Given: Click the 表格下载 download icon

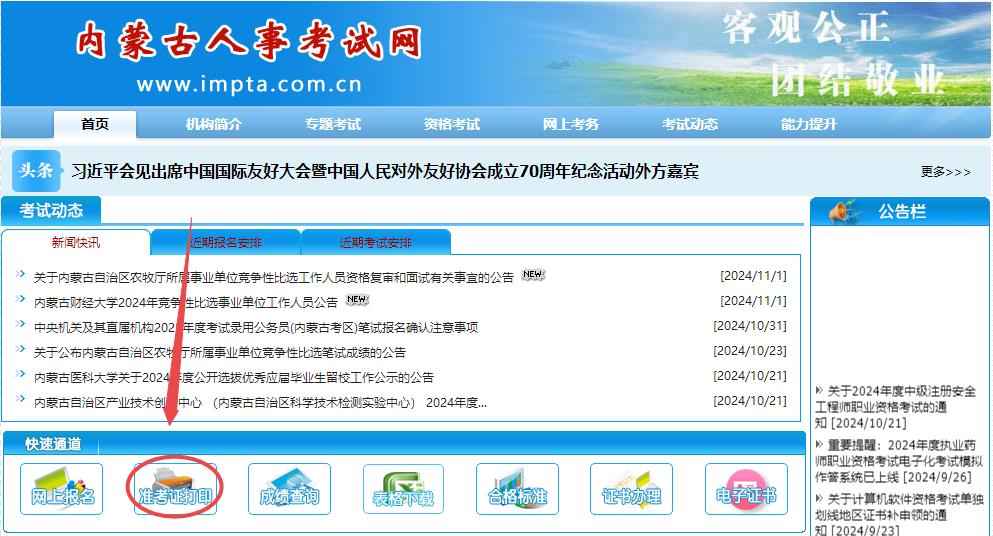Looking at the screenshot, I should (x=403, y=489).
